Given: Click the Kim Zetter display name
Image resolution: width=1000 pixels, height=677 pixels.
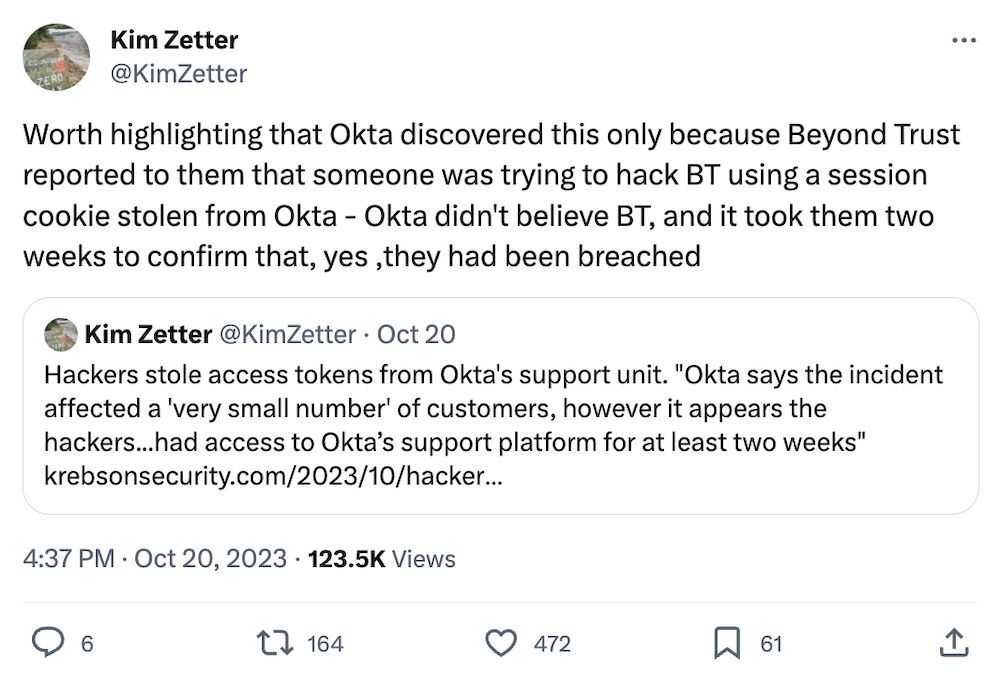Looking at the screenshot, I should [172, 40].
